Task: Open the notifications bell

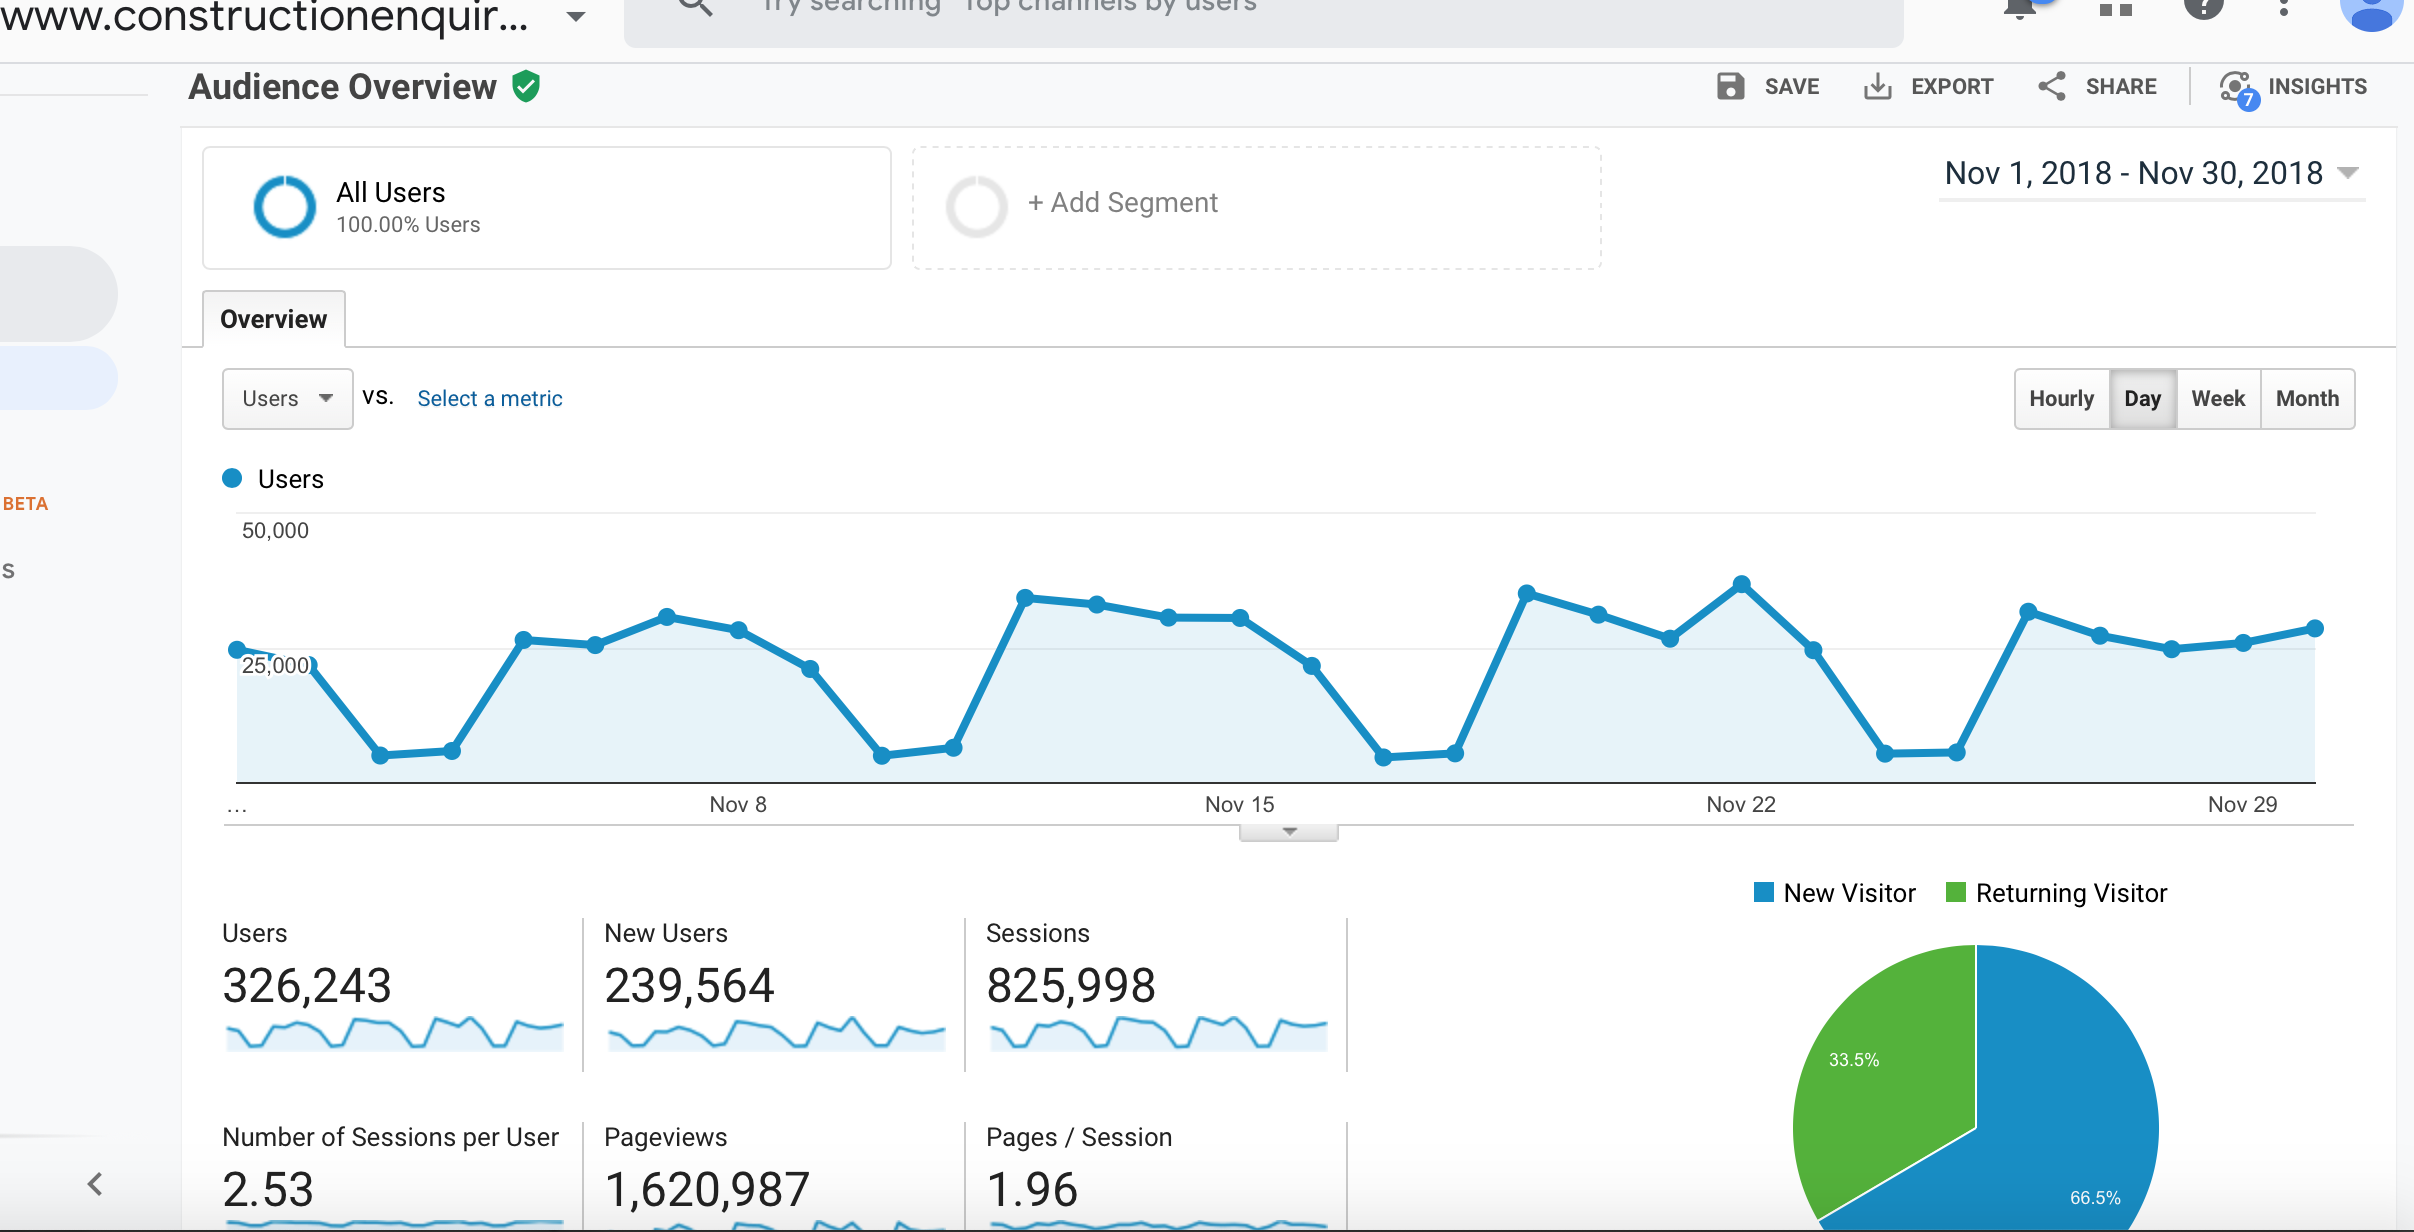Action: pos(2022,8)
